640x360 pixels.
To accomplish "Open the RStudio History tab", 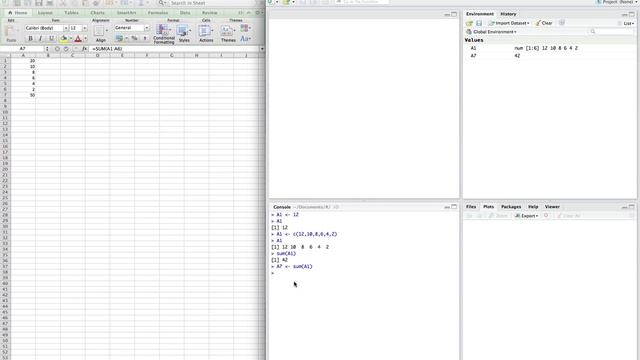I will point(508,14).
